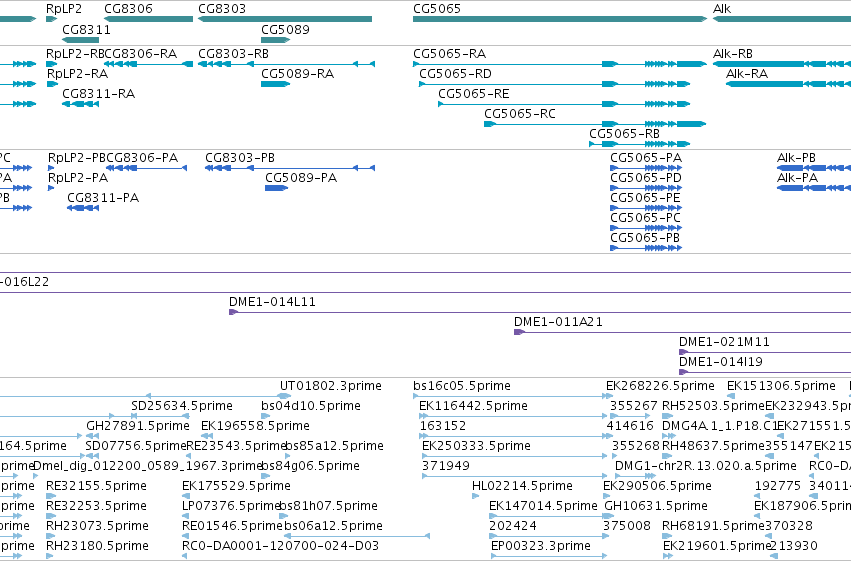Screen dimensions: 851x561
Task: Select the CG8311 gene label
Action: tap(86, 29)
